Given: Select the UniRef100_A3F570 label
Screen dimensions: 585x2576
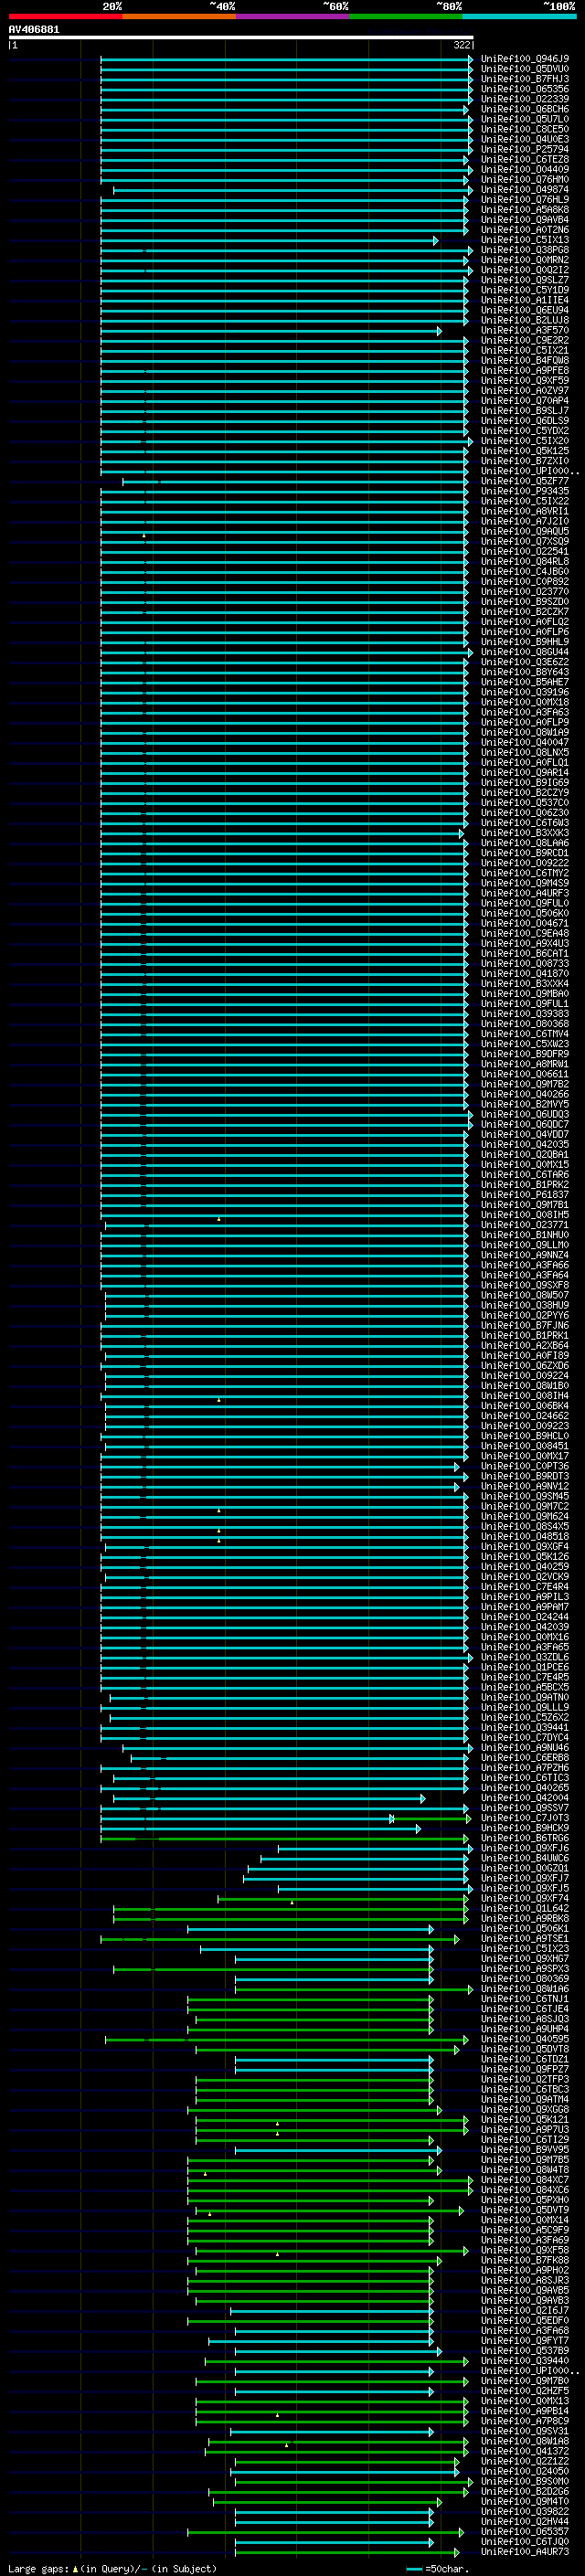Looking at the screenshot, I should click(524, 330).
